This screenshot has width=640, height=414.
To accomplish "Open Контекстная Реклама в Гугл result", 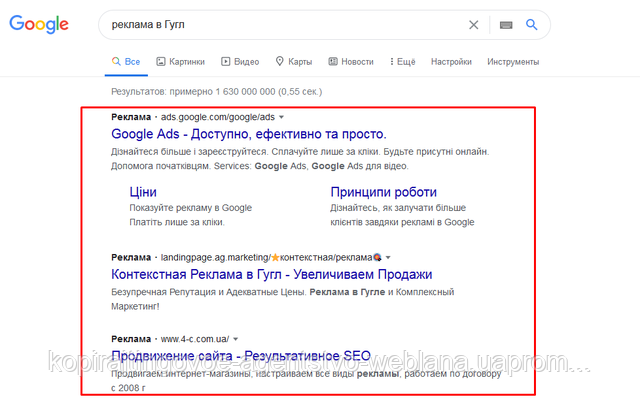I will coord(271,274).
